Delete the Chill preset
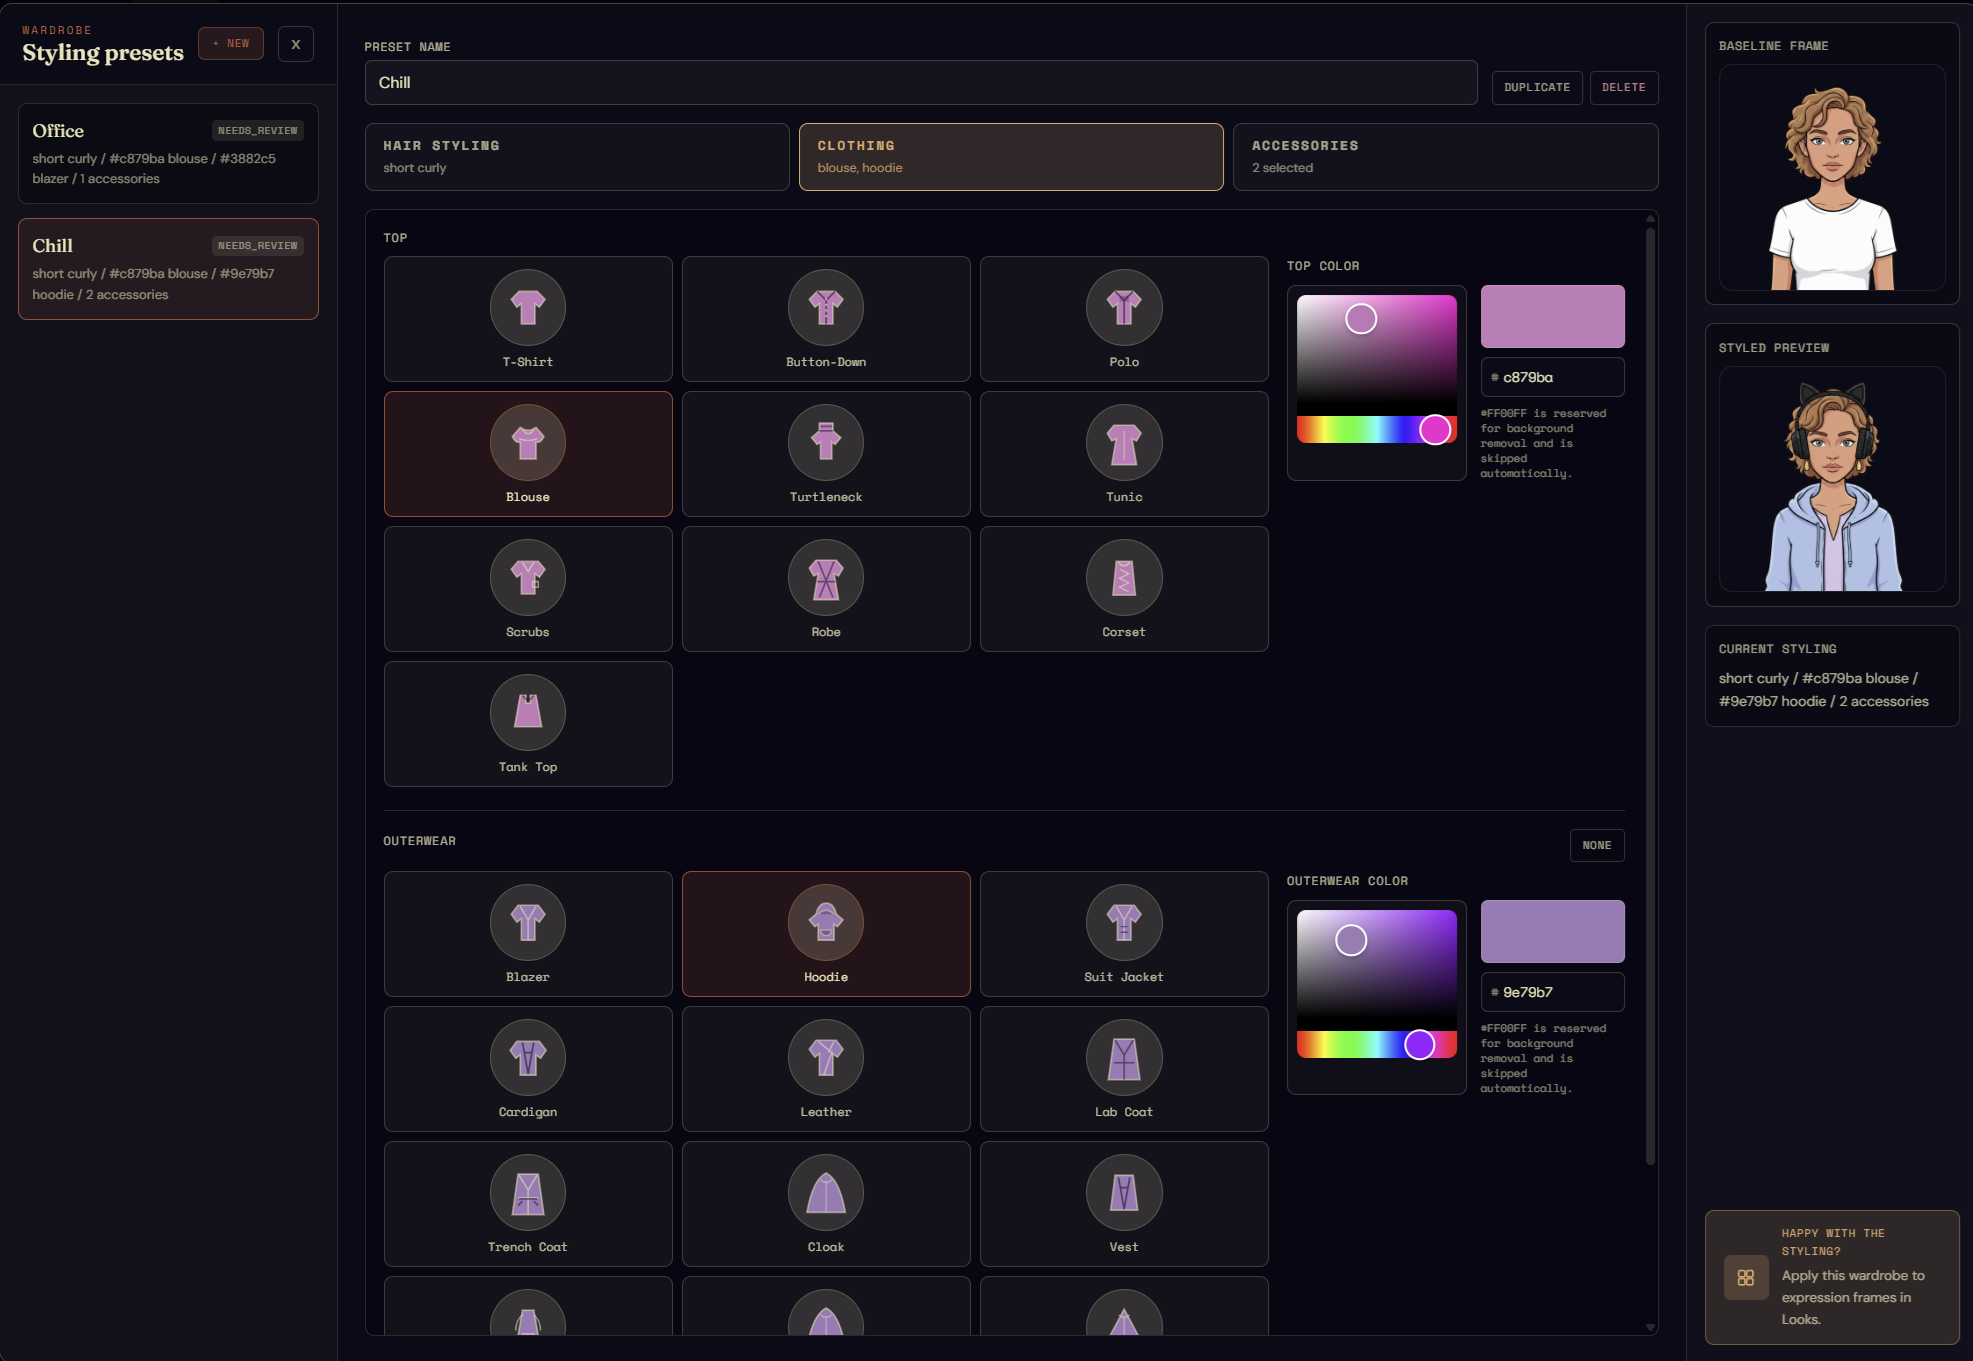This screenshot has height=1361, width=1973. pyautogui.click(x=1623, y=88)
